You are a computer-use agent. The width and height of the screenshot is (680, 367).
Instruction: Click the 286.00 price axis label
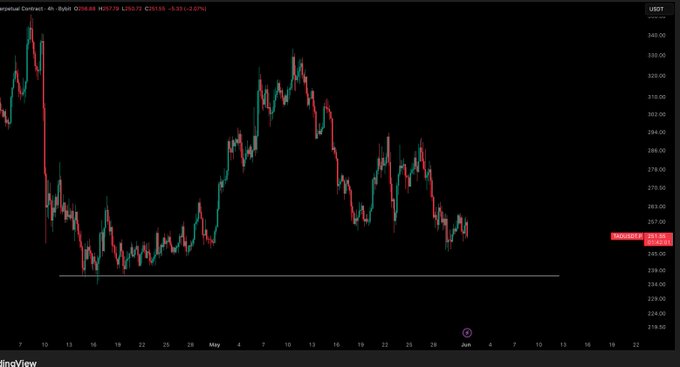tap(657, 151)
